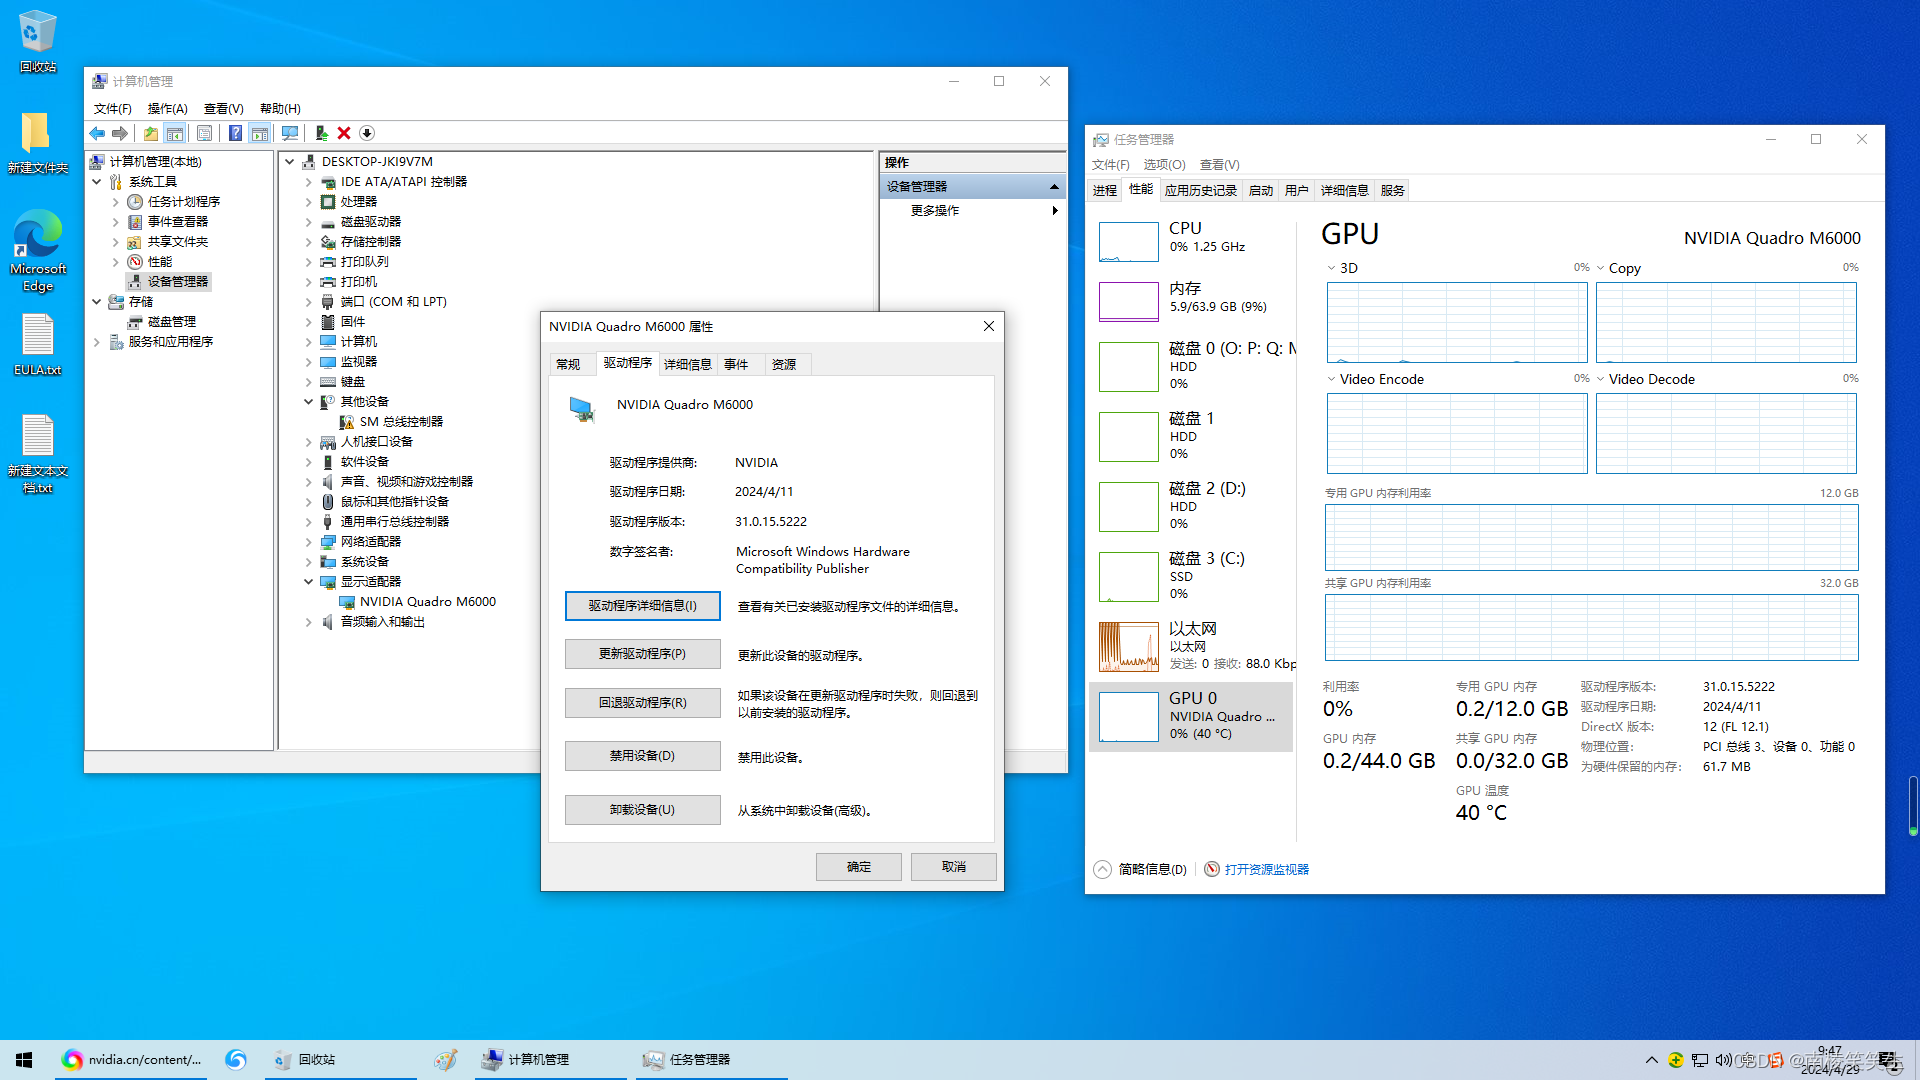
Task: Show hidden tray icons chevron
Action: pos(1651,1060)
